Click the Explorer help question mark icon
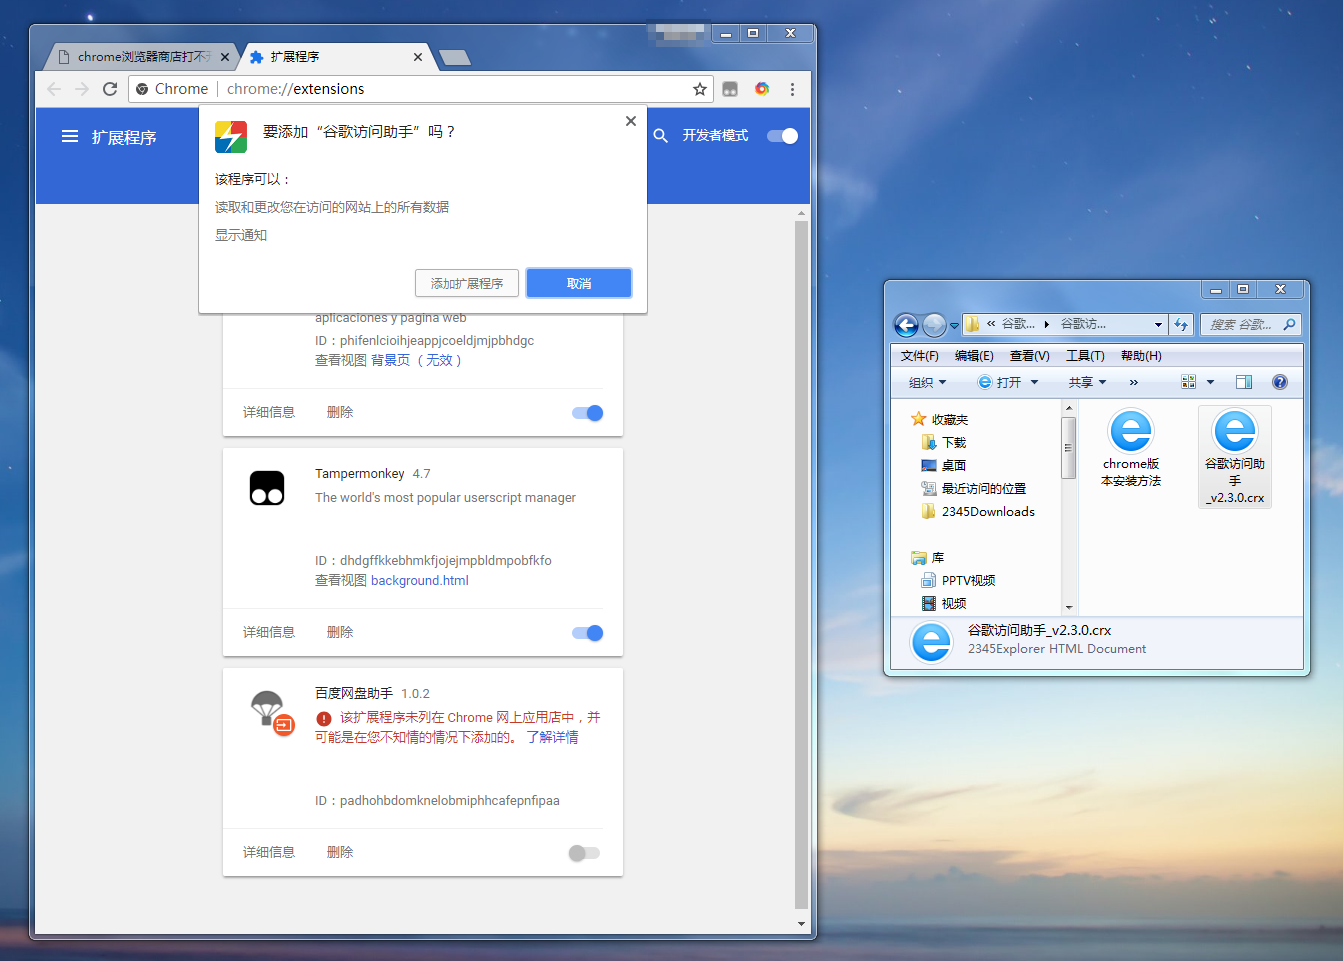 (1279, 381)
